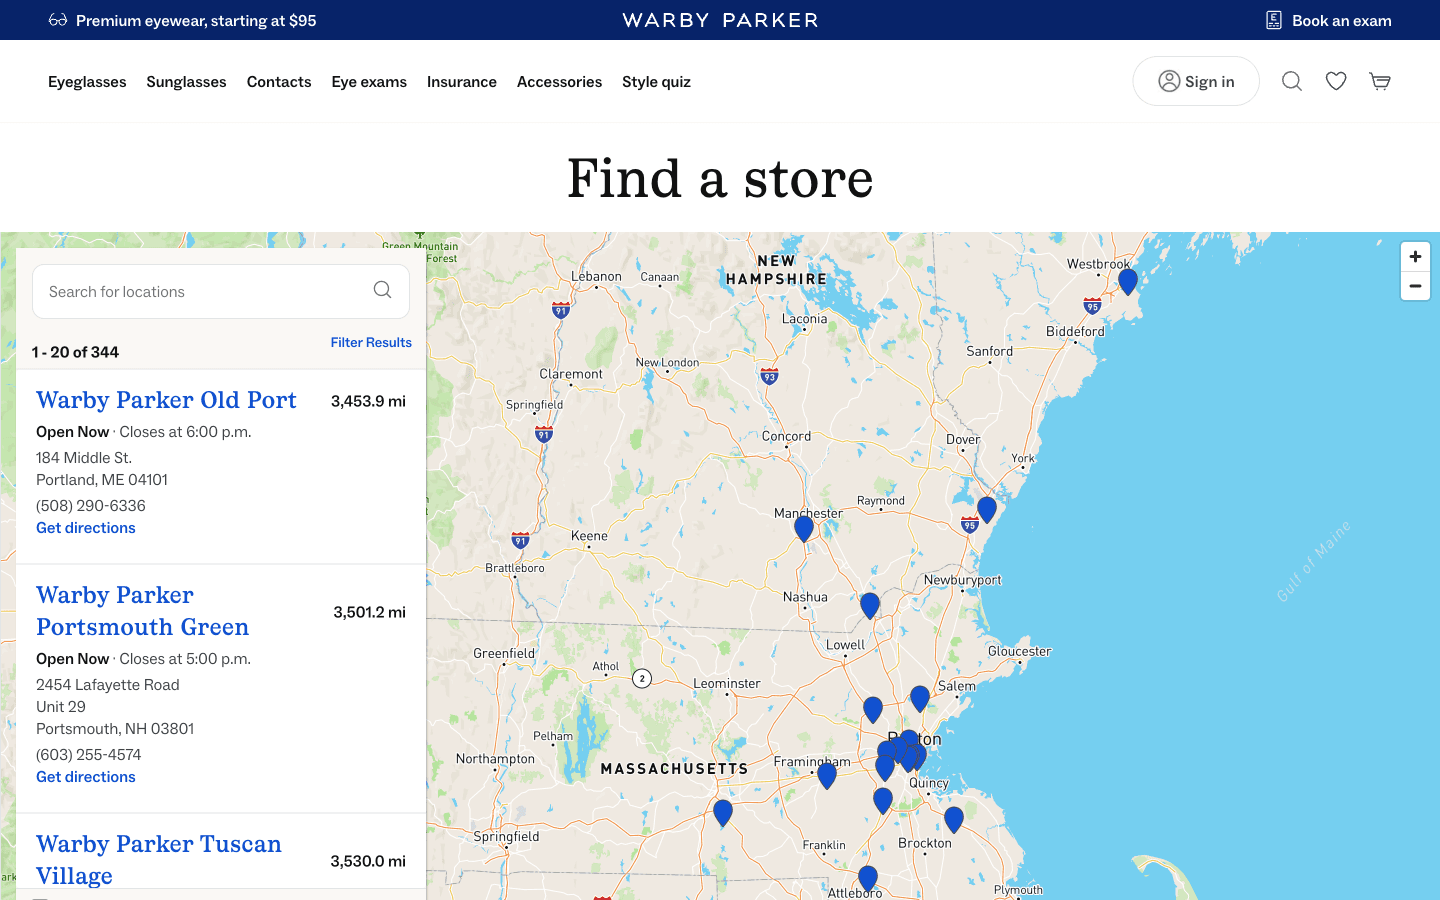This screenshot has width=1440, height=900.
Task: Click the exam booking icon beside Book an exam
Action: 1274,19
